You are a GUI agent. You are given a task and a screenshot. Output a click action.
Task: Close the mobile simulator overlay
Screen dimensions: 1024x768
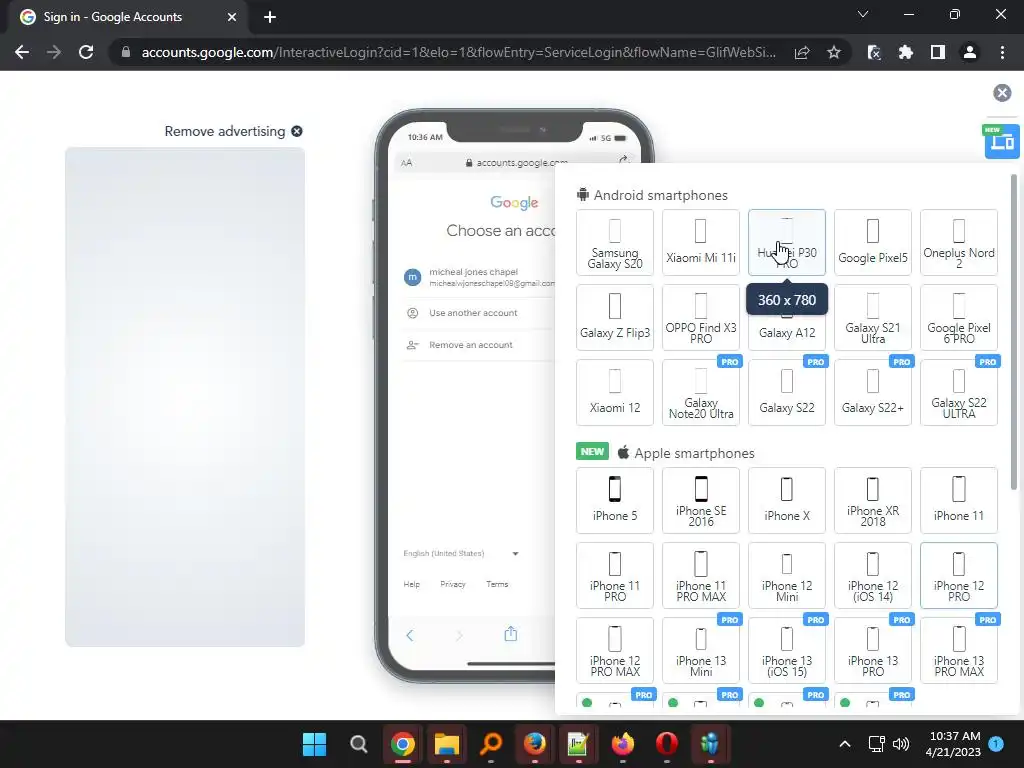click(x=1002, y=93)
